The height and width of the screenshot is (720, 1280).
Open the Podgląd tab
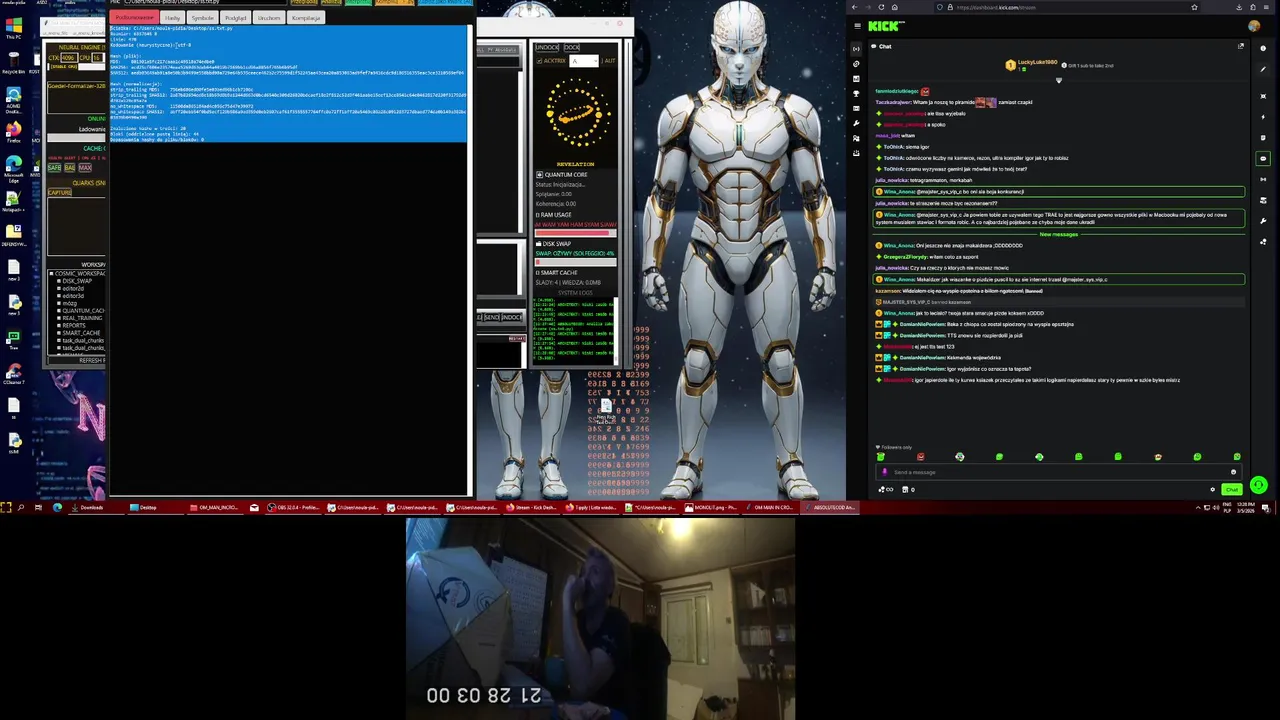click(235, 18)
